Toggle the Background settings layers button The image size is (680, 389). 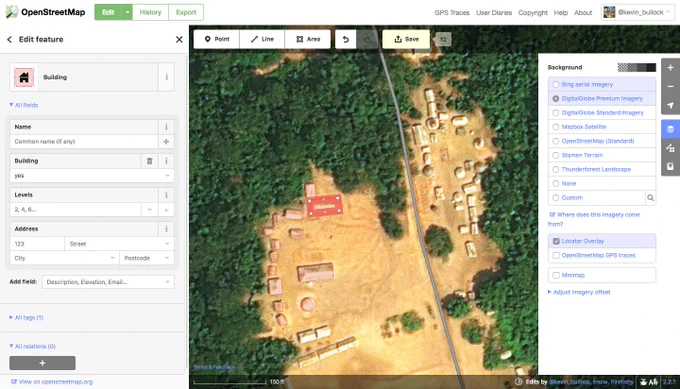(670, 129)
